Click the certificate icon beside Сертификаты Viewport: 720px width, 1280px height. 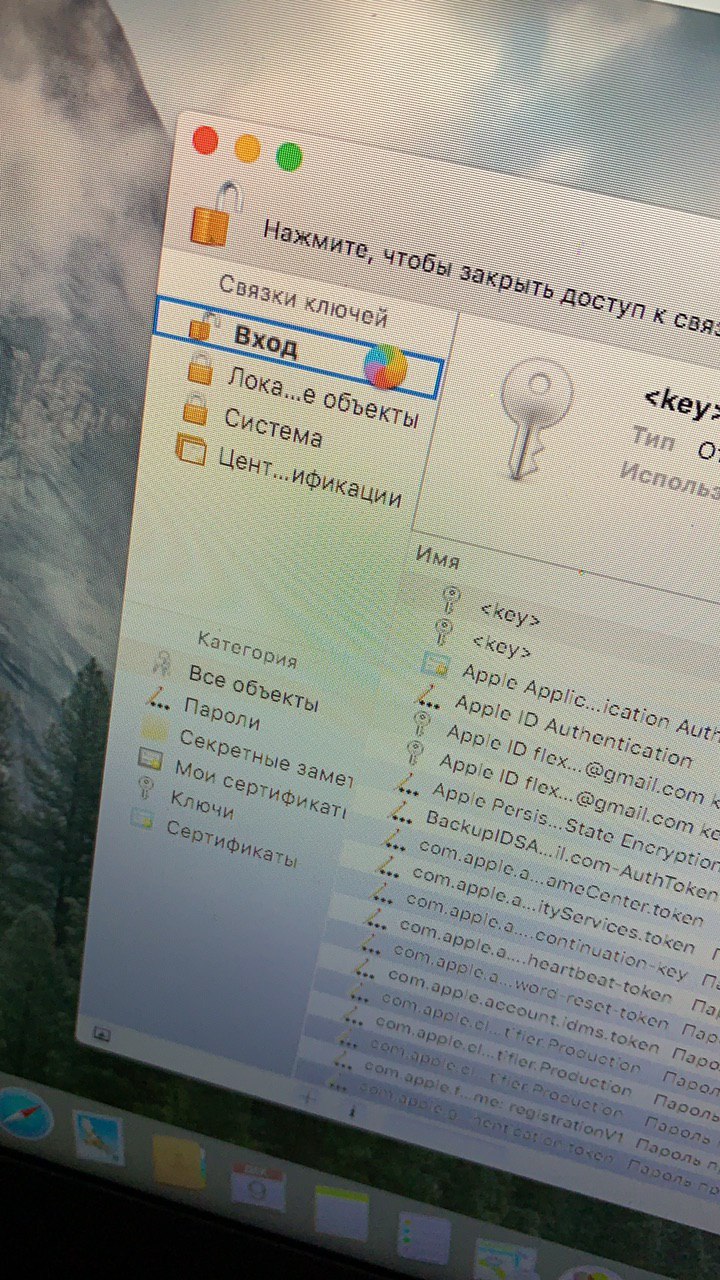click(142, 820)
